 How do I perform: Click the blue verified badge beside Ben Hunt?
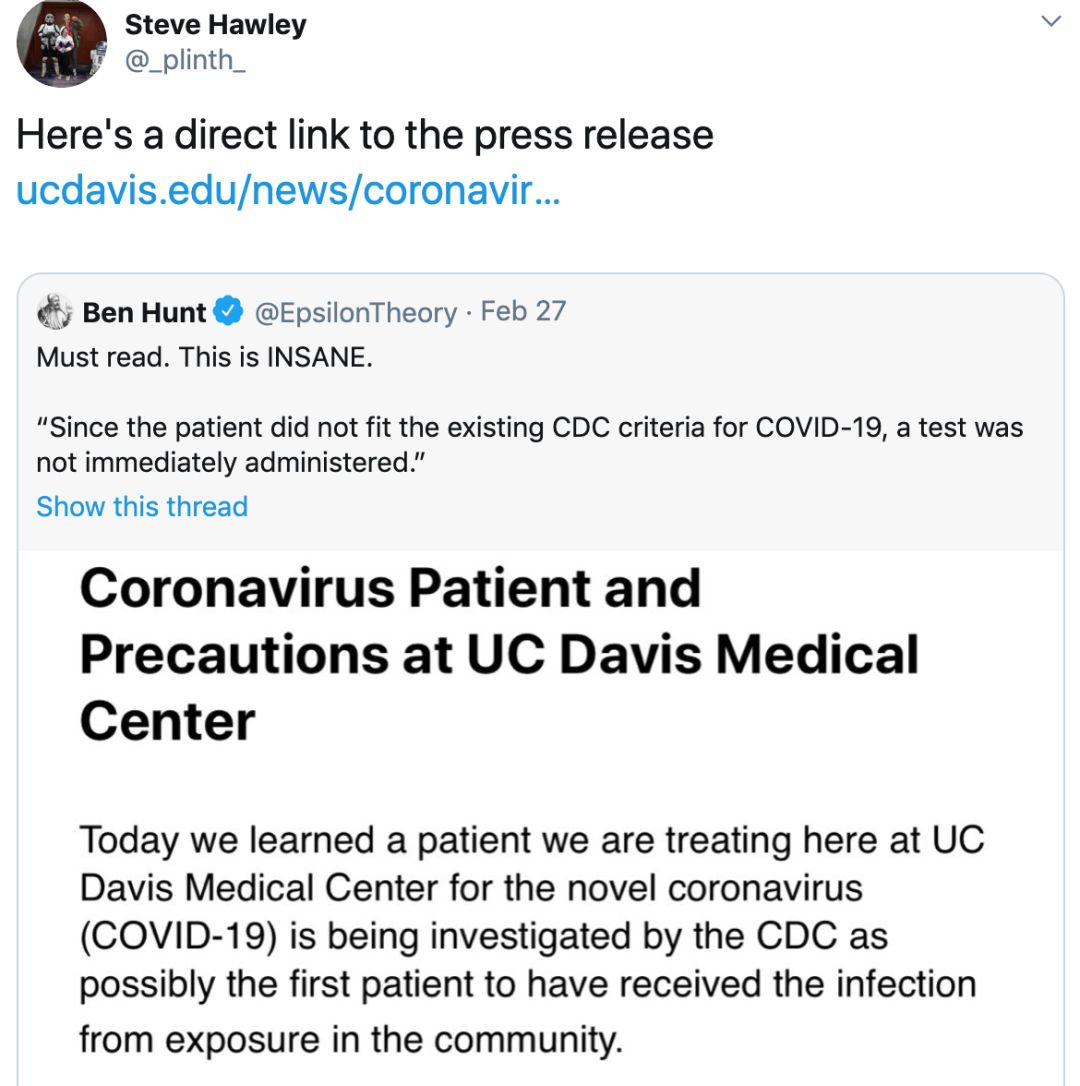point(228,310)
